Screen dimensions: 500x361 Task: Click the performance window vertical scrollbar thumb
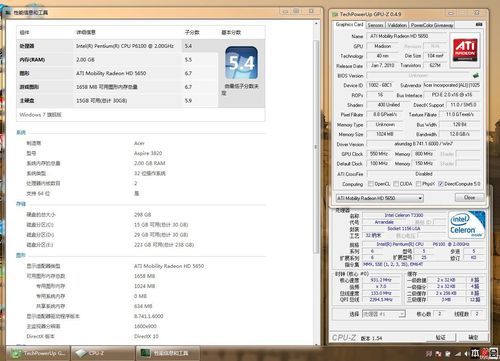click(x=316, y=147)
